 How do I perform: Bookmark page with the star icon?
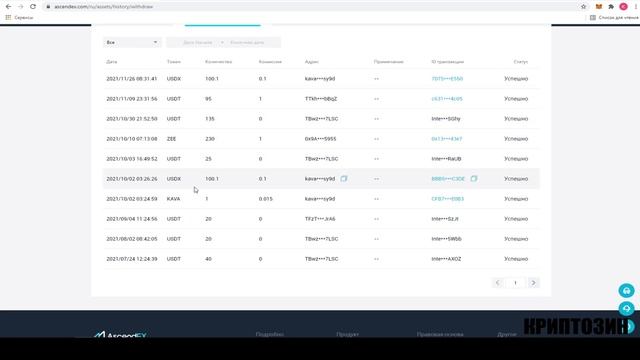[x=583, y=7]
